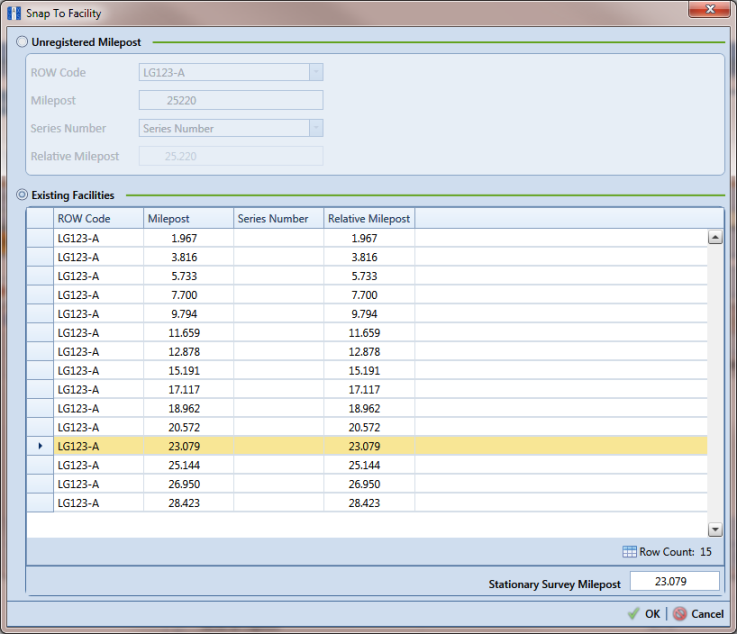The width and height of the screenshot is (737, 634).
Task: Select row with milepost 5.733
Action: 367,276
